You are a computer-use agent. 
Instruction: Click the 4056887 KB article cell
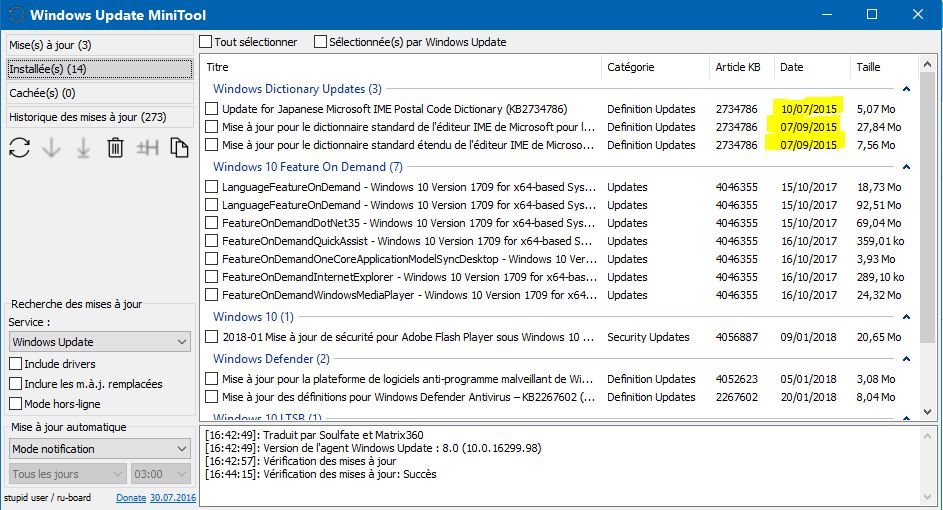[x=737, y=337]
